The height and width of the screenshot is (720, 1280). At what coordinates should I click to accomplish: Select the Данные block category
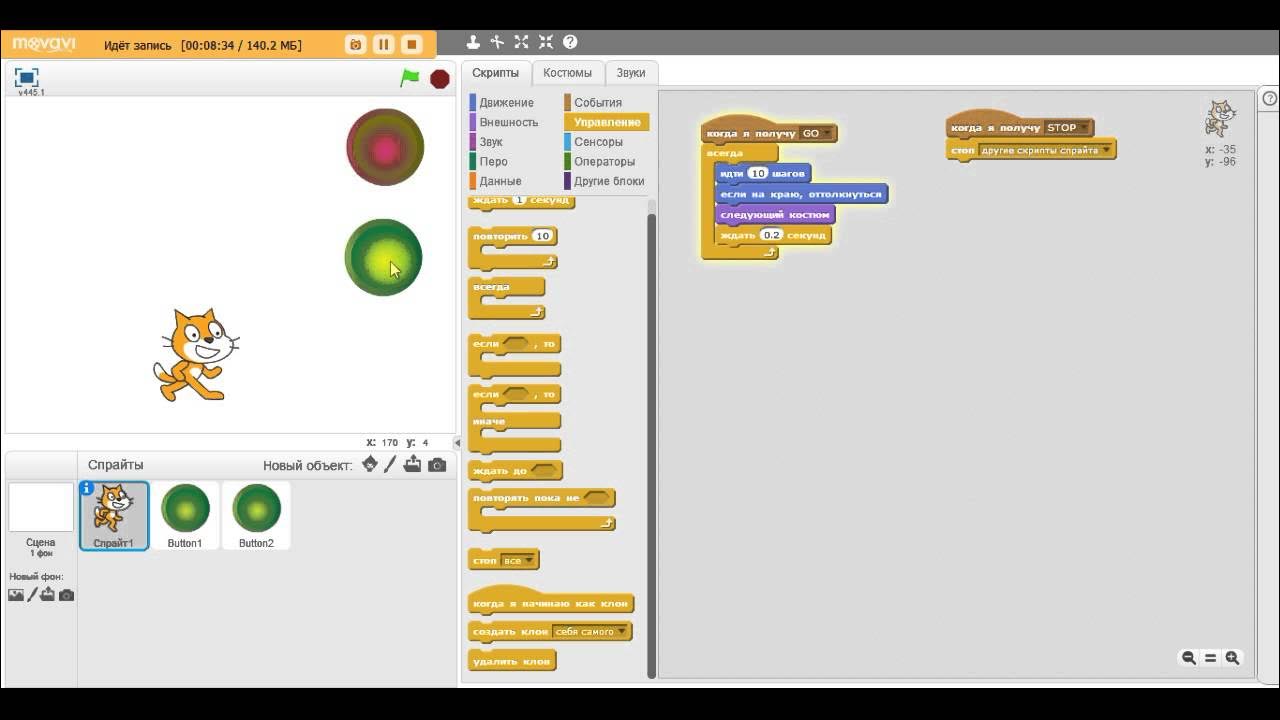point(500,181)
